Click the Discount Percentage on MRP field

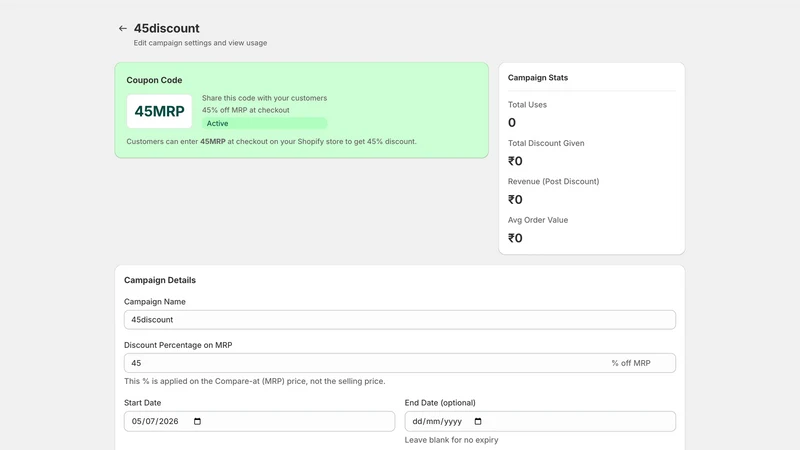[399, 363]
